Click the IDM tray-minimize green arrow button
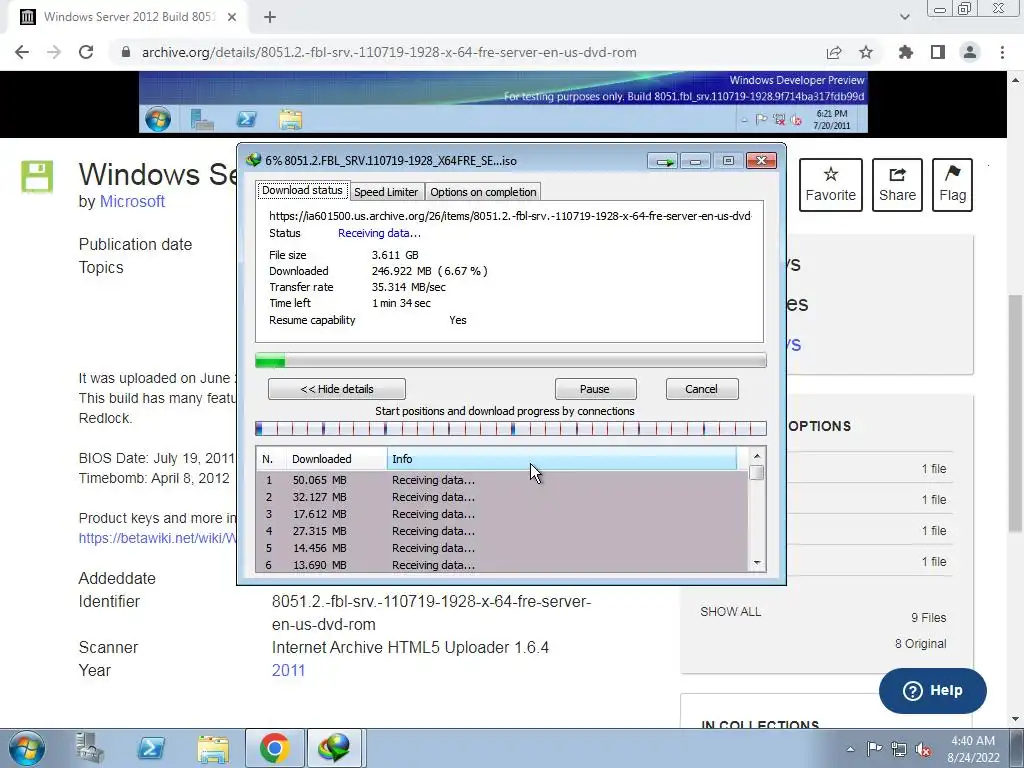 tap(664, 161)
